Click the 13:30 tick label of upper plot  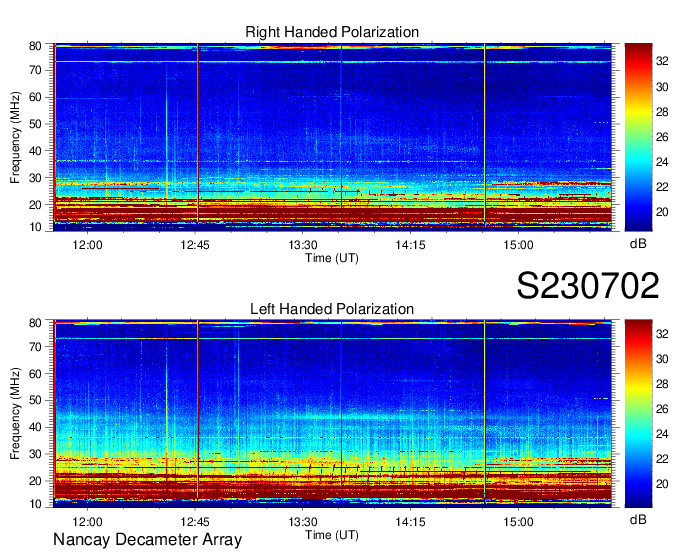click(303, 245)
